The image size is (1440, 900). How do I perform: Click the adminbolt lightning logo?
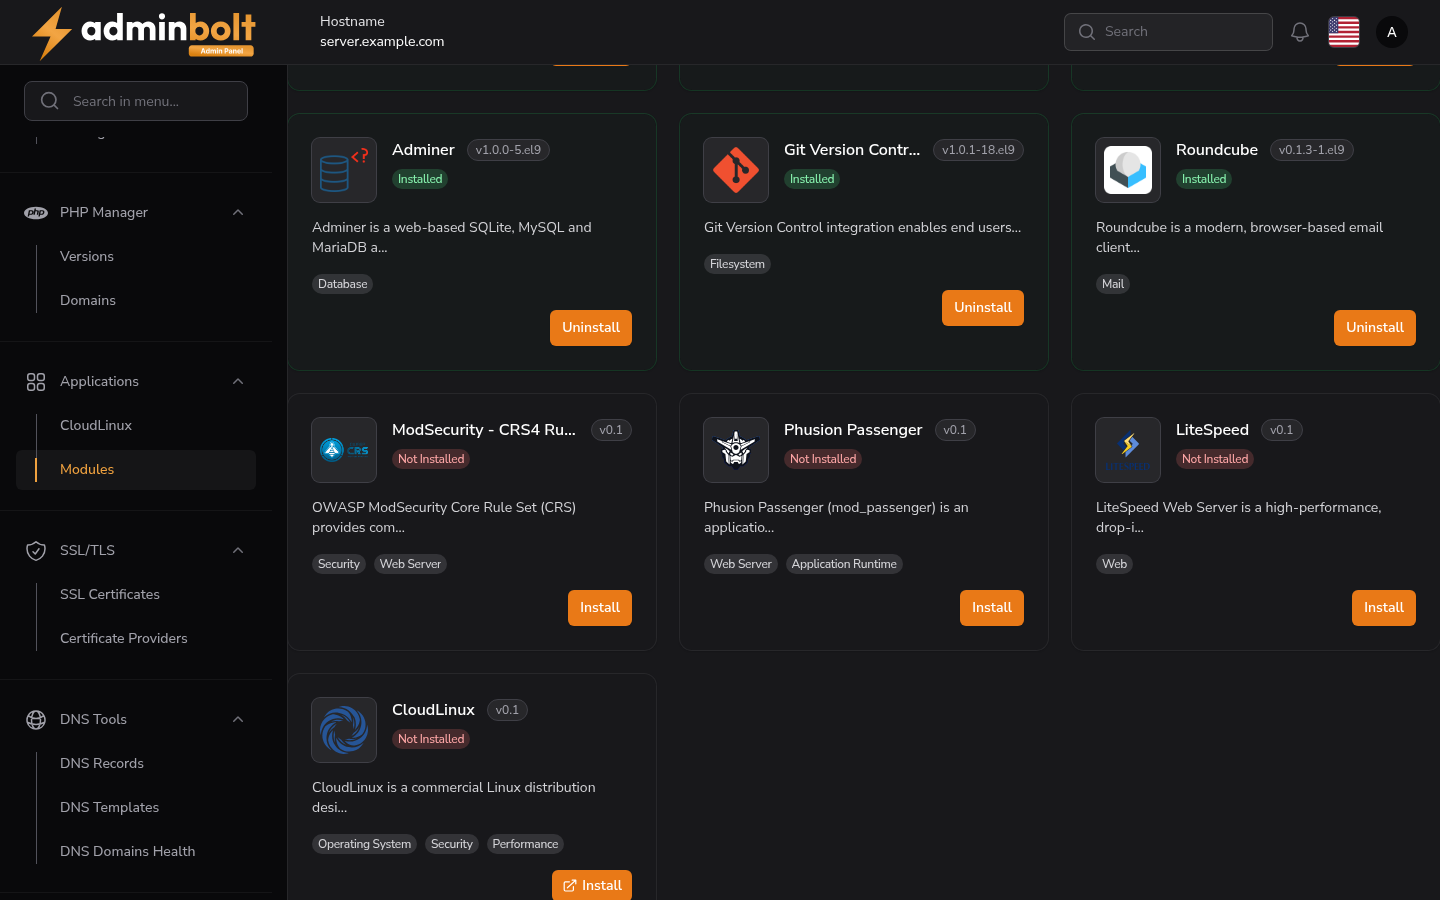[x=144, y=33]
